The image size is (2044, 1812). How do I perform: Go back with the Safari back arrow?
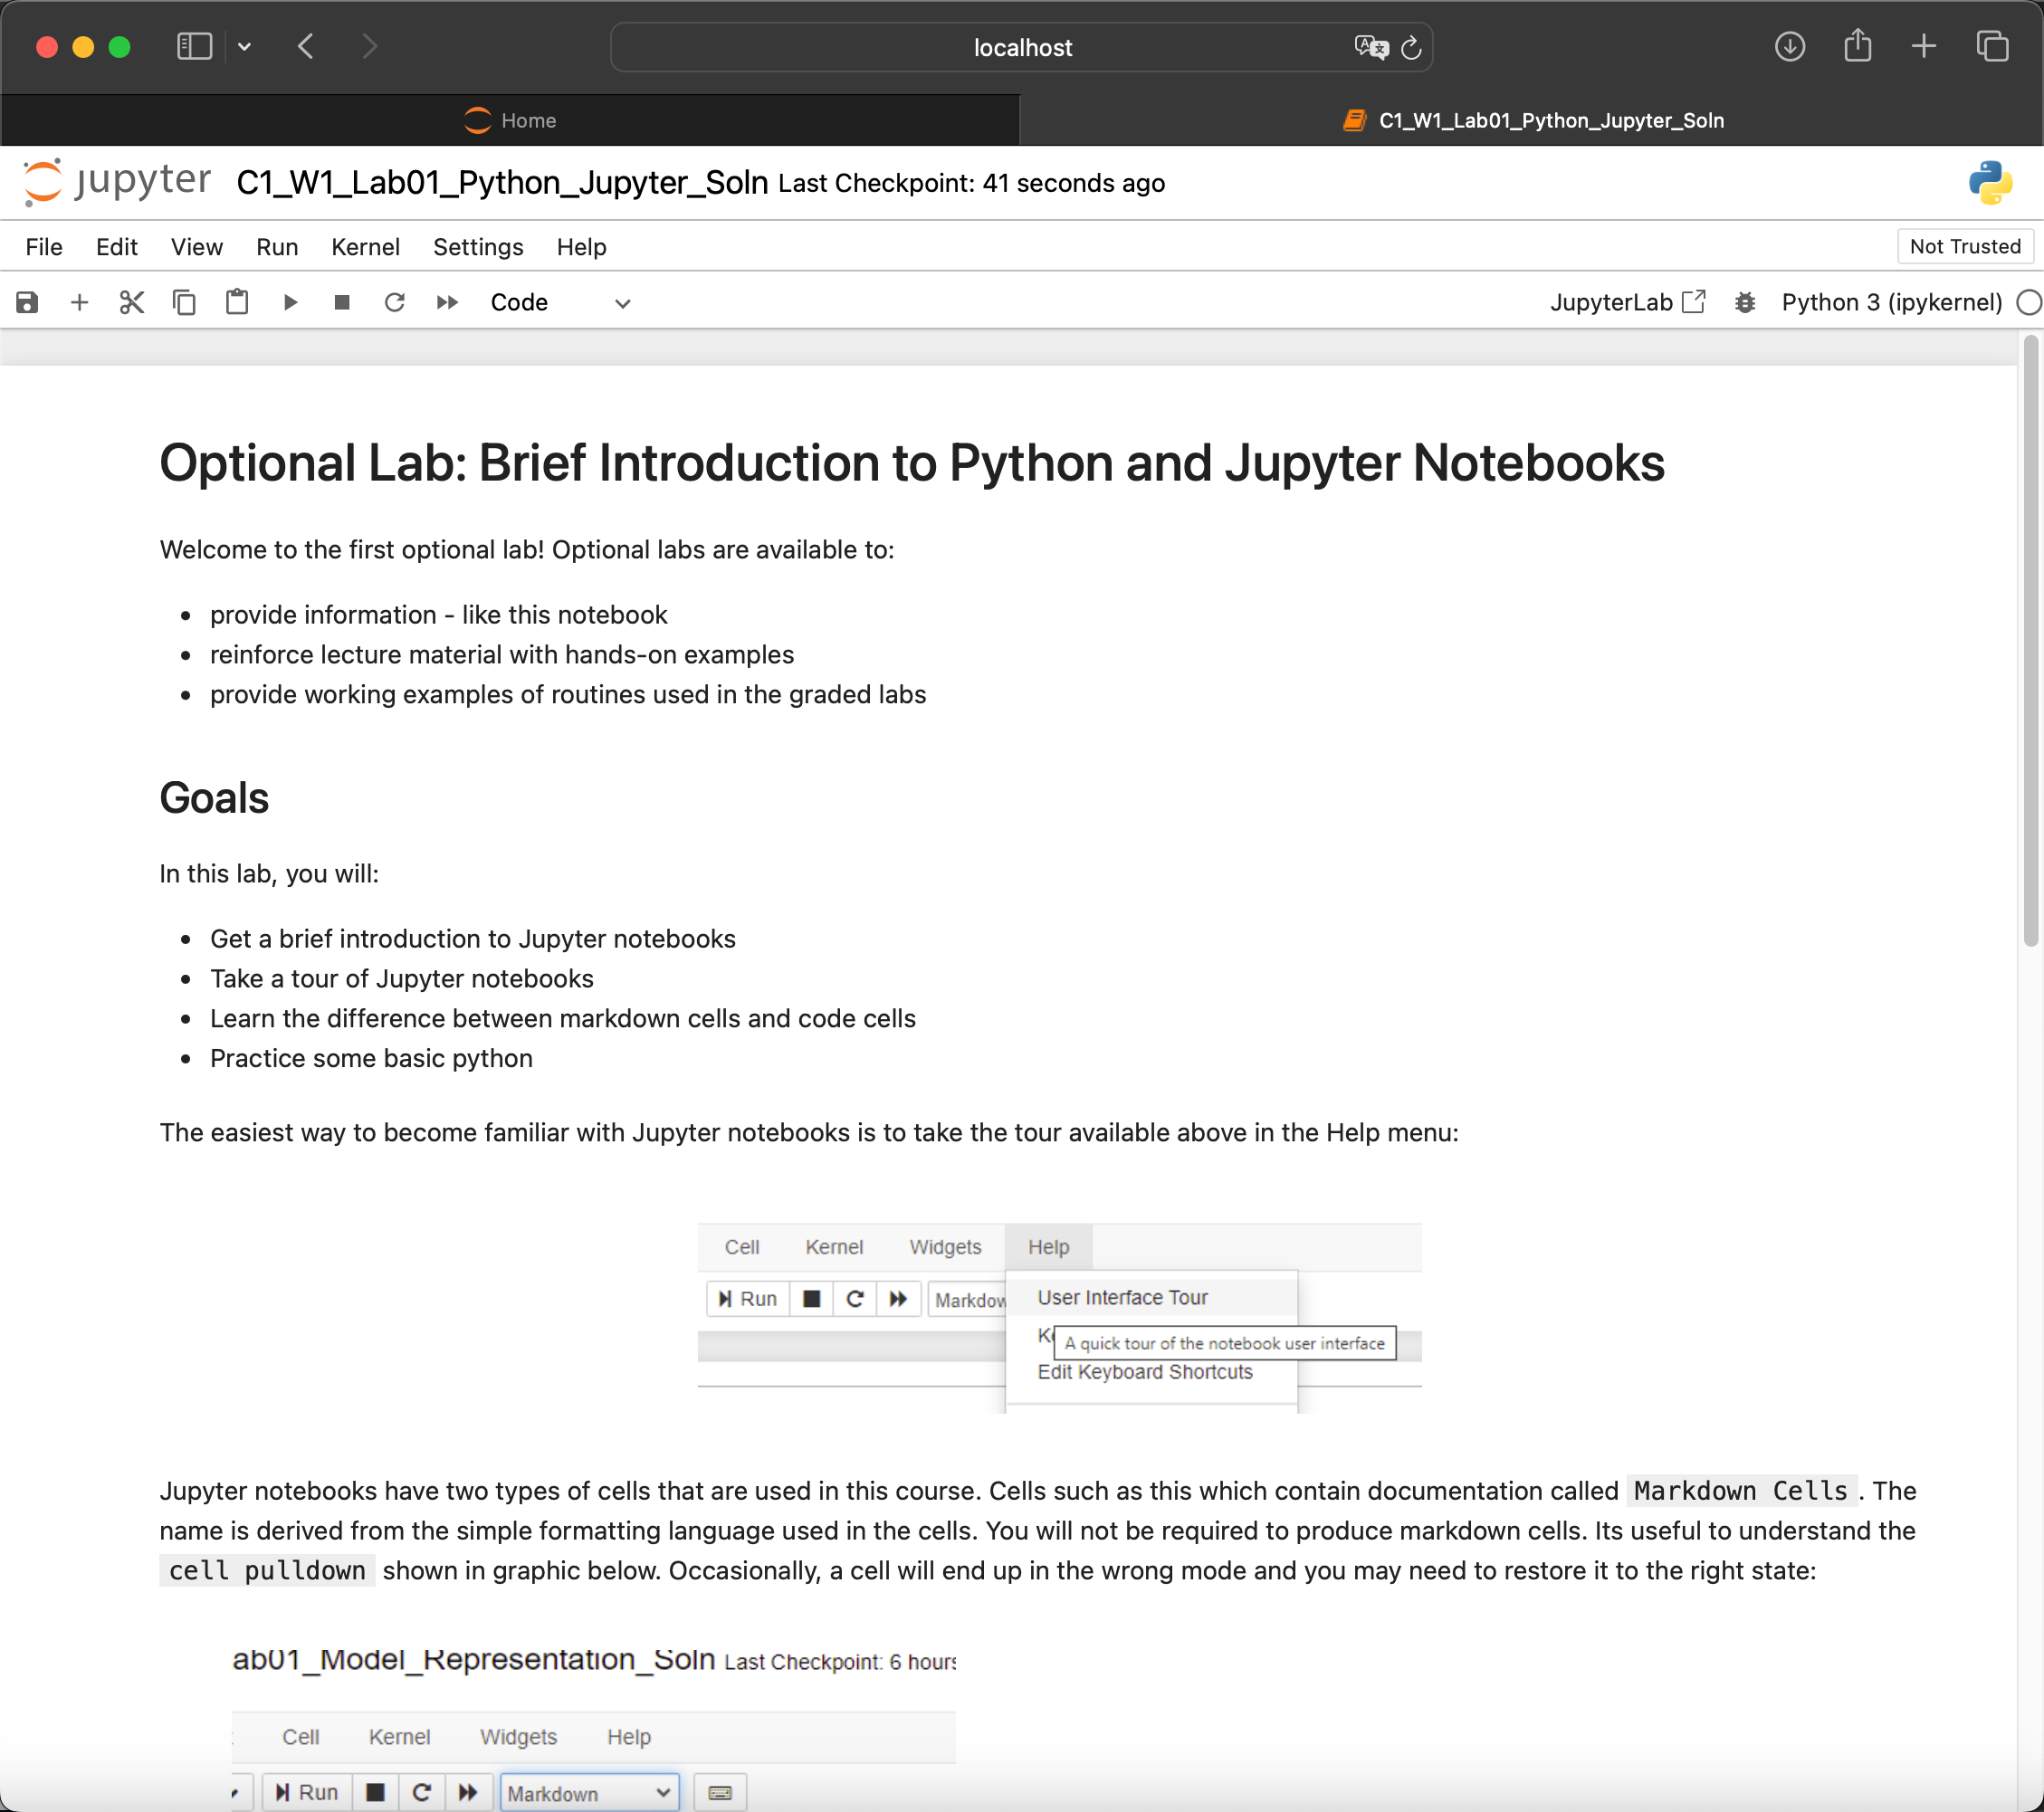pos(306,46)
